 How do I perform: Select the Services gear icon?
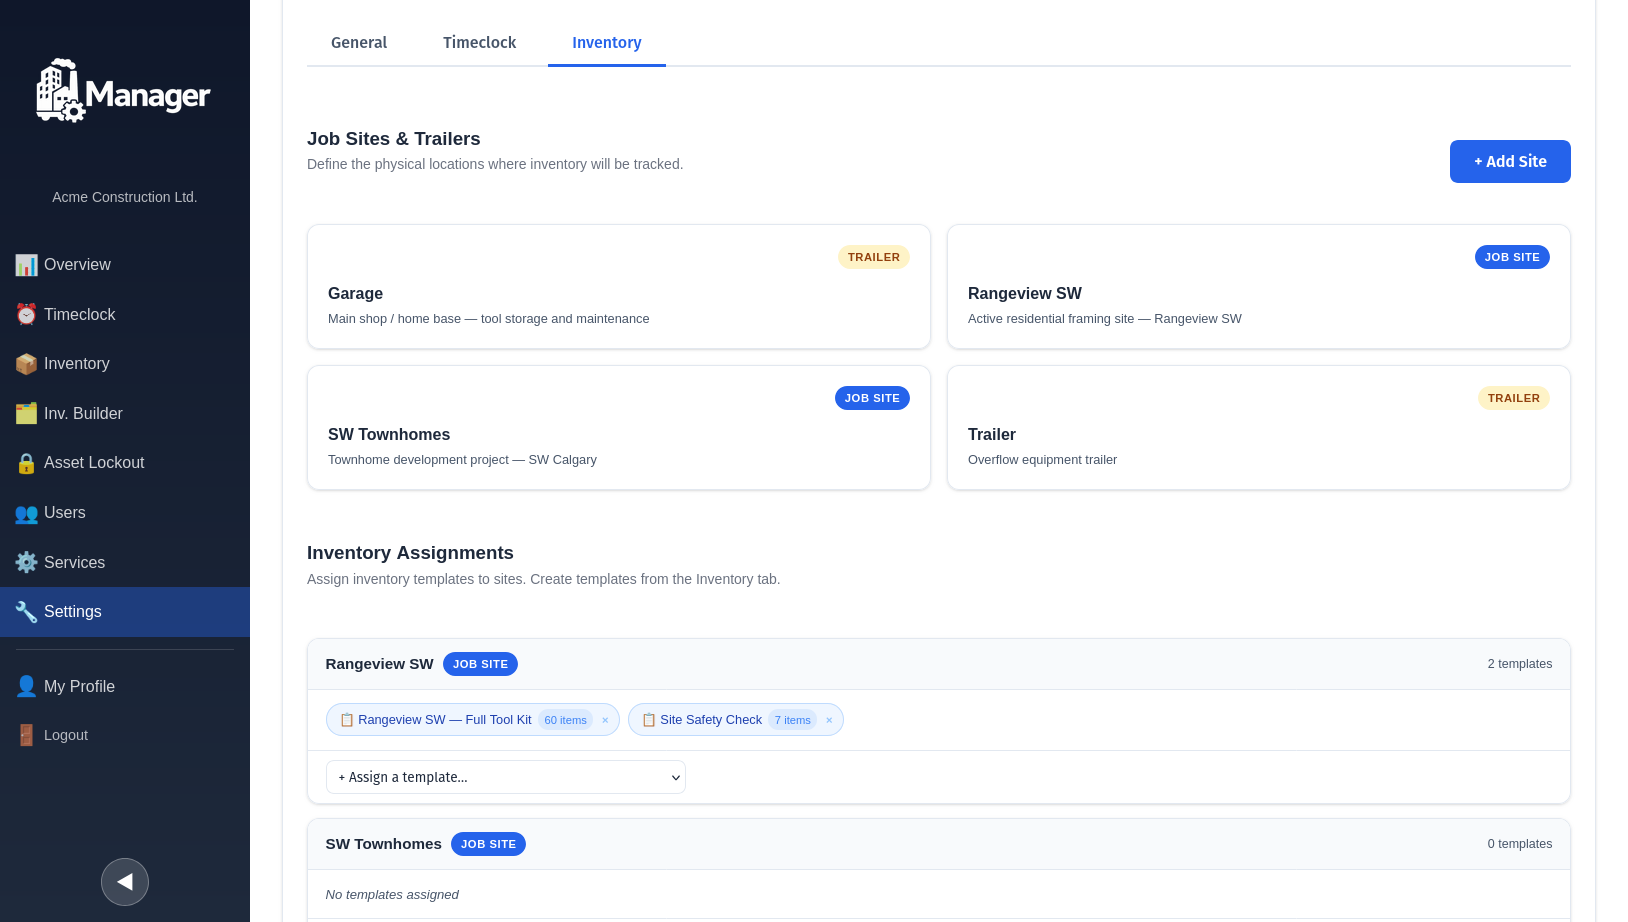[26, 562]
